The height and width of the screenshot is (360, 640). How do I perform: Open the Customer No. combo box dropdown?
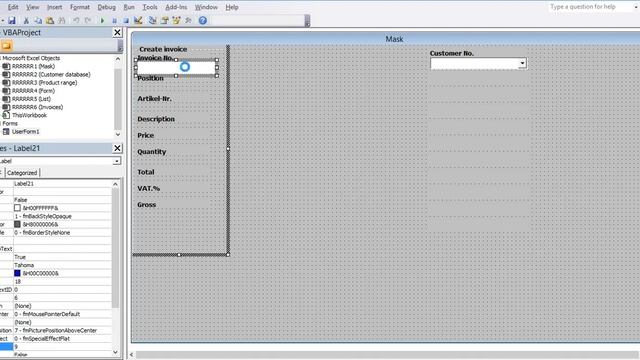[522, 63]
